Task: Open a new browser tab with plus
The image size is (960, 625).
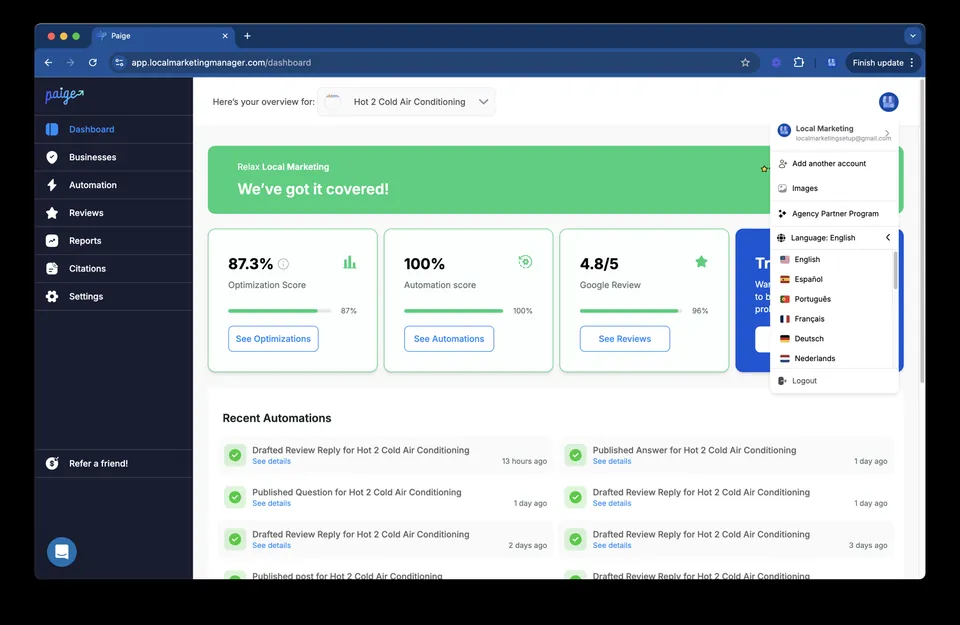Action: pos(247,36)
